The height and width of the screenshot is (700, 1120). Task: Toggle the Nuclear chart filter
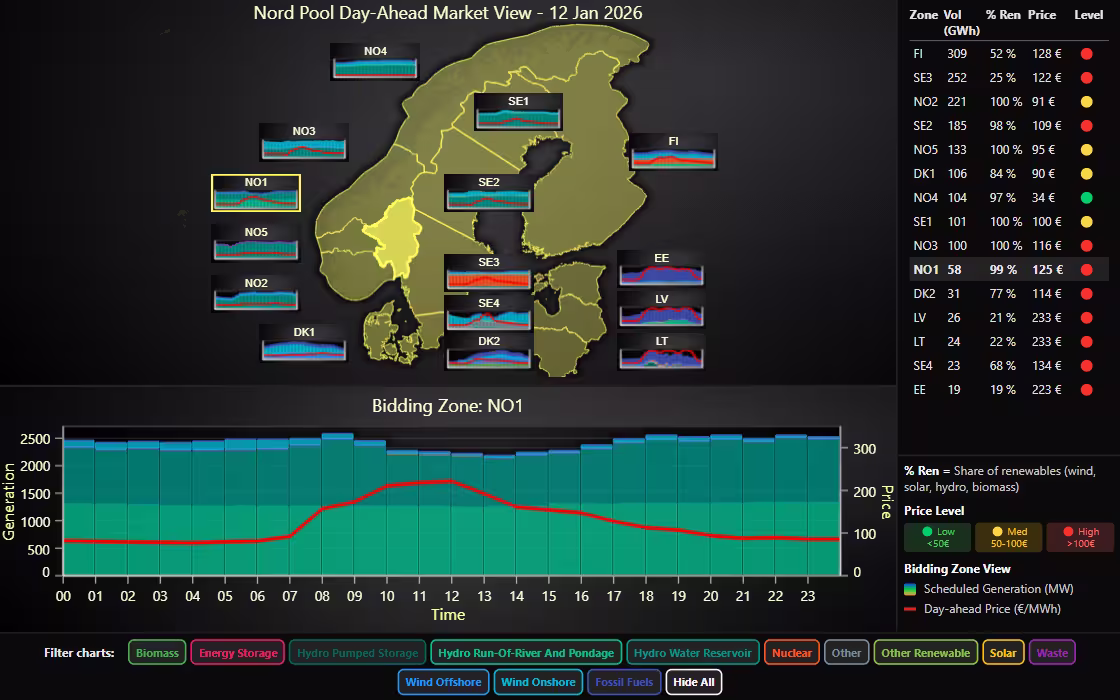(791, 652)
